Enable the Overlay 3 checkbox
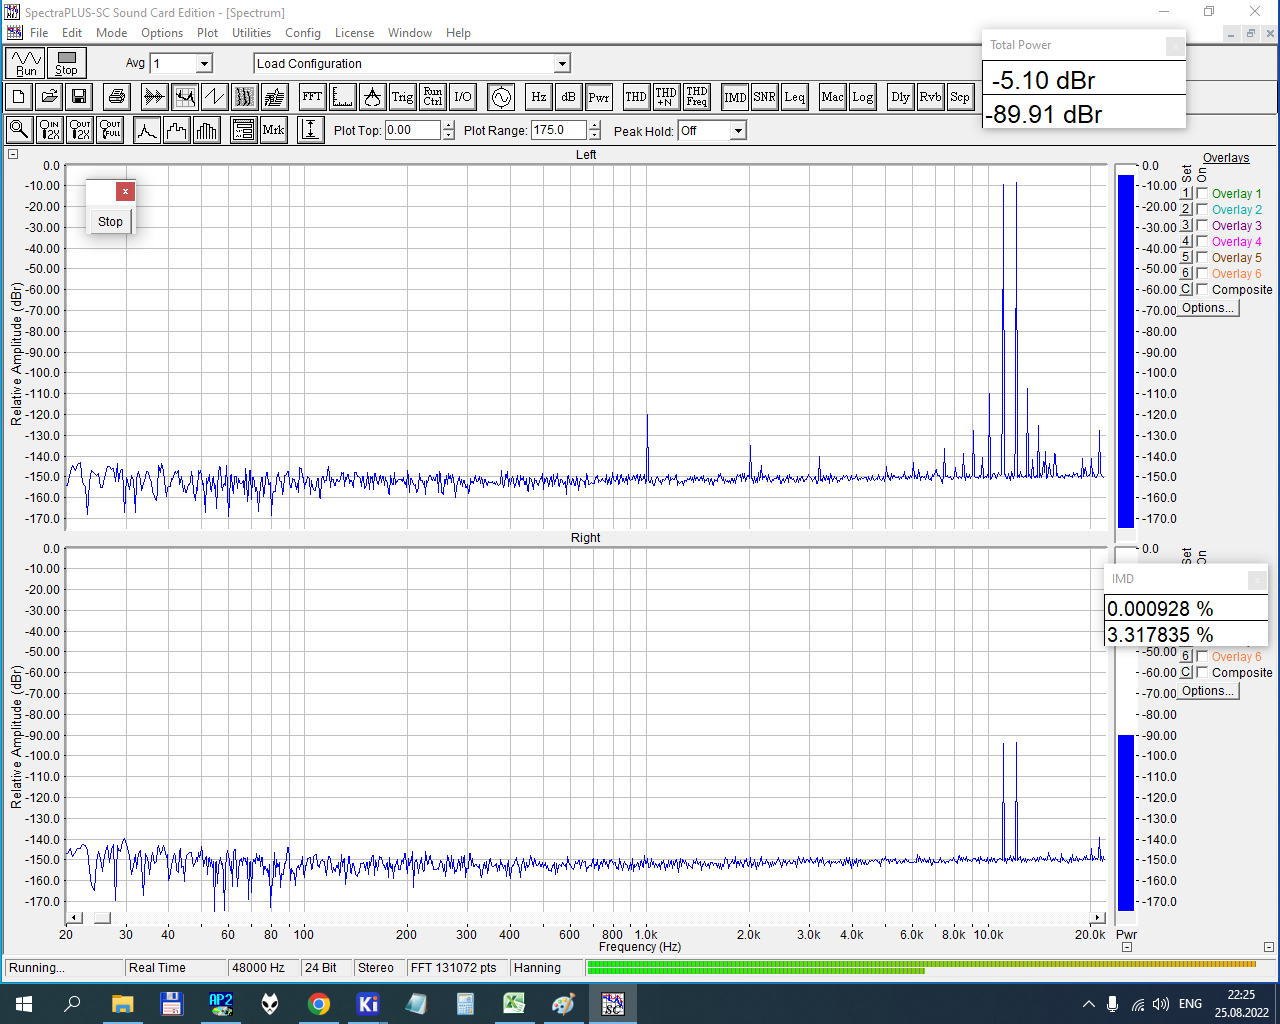Screen dimensions: 1280x1024 click(1202, 226)
